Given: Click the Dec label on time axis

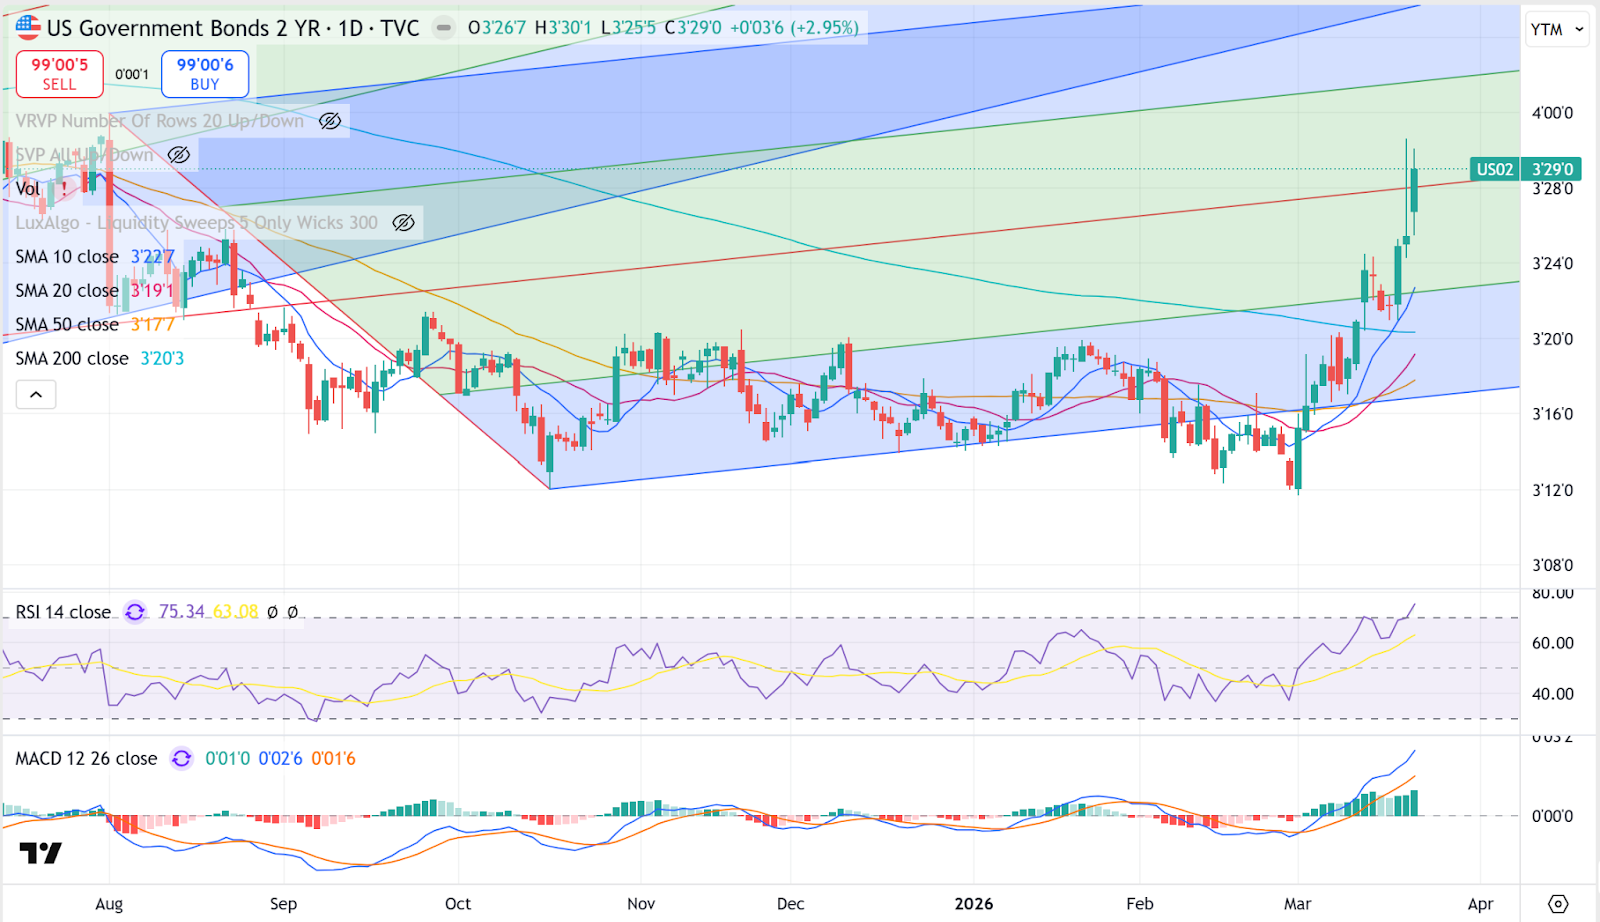Looking at the screenshot, I should tap(790, 904).
